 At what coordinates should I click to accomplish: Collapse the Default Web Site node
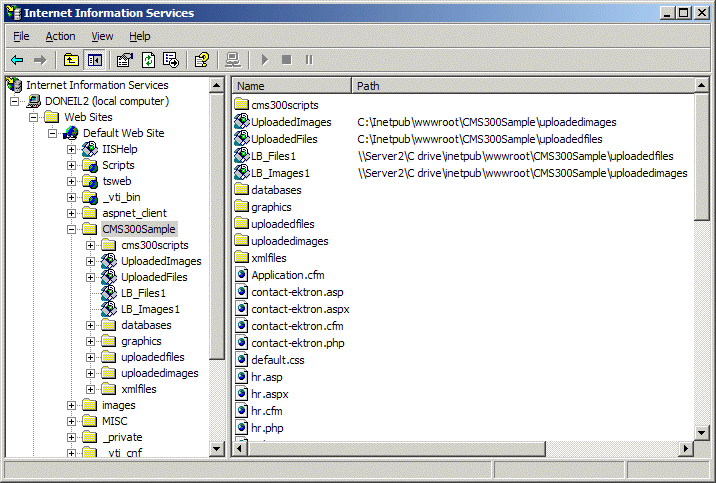(x=53, y=133)
